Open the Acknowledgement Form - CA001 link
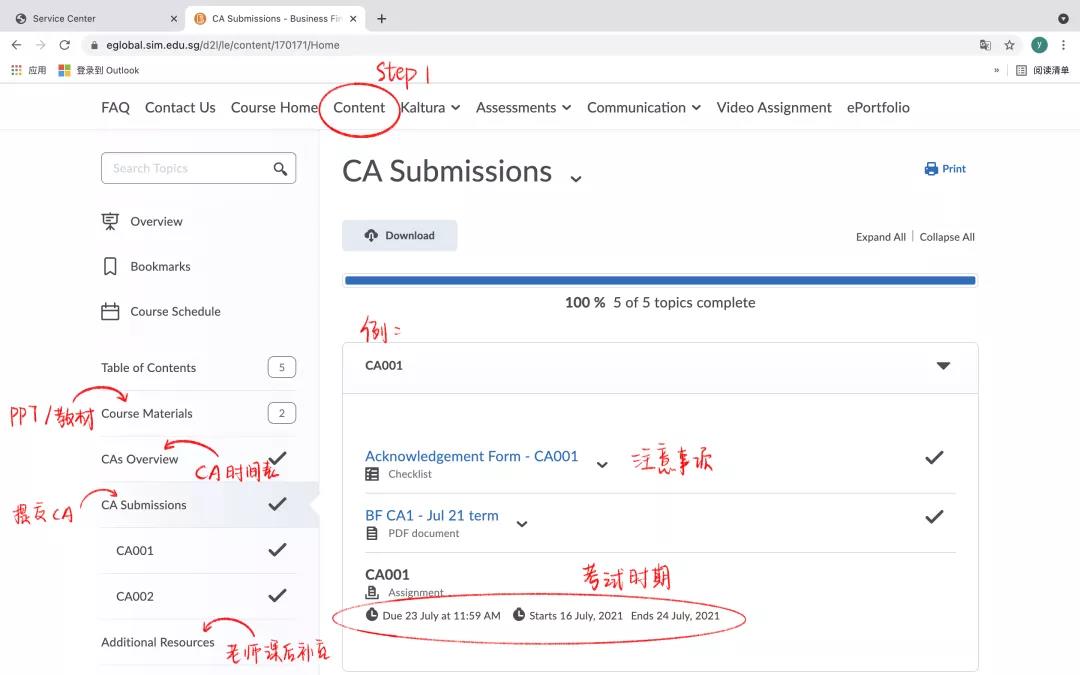 (471, 457)
